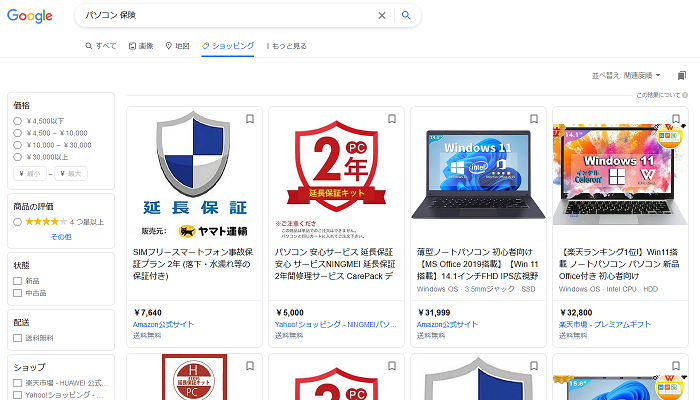Bookmark the 楽天ランキング1位 Win11 laptop product

click(676, 119)
